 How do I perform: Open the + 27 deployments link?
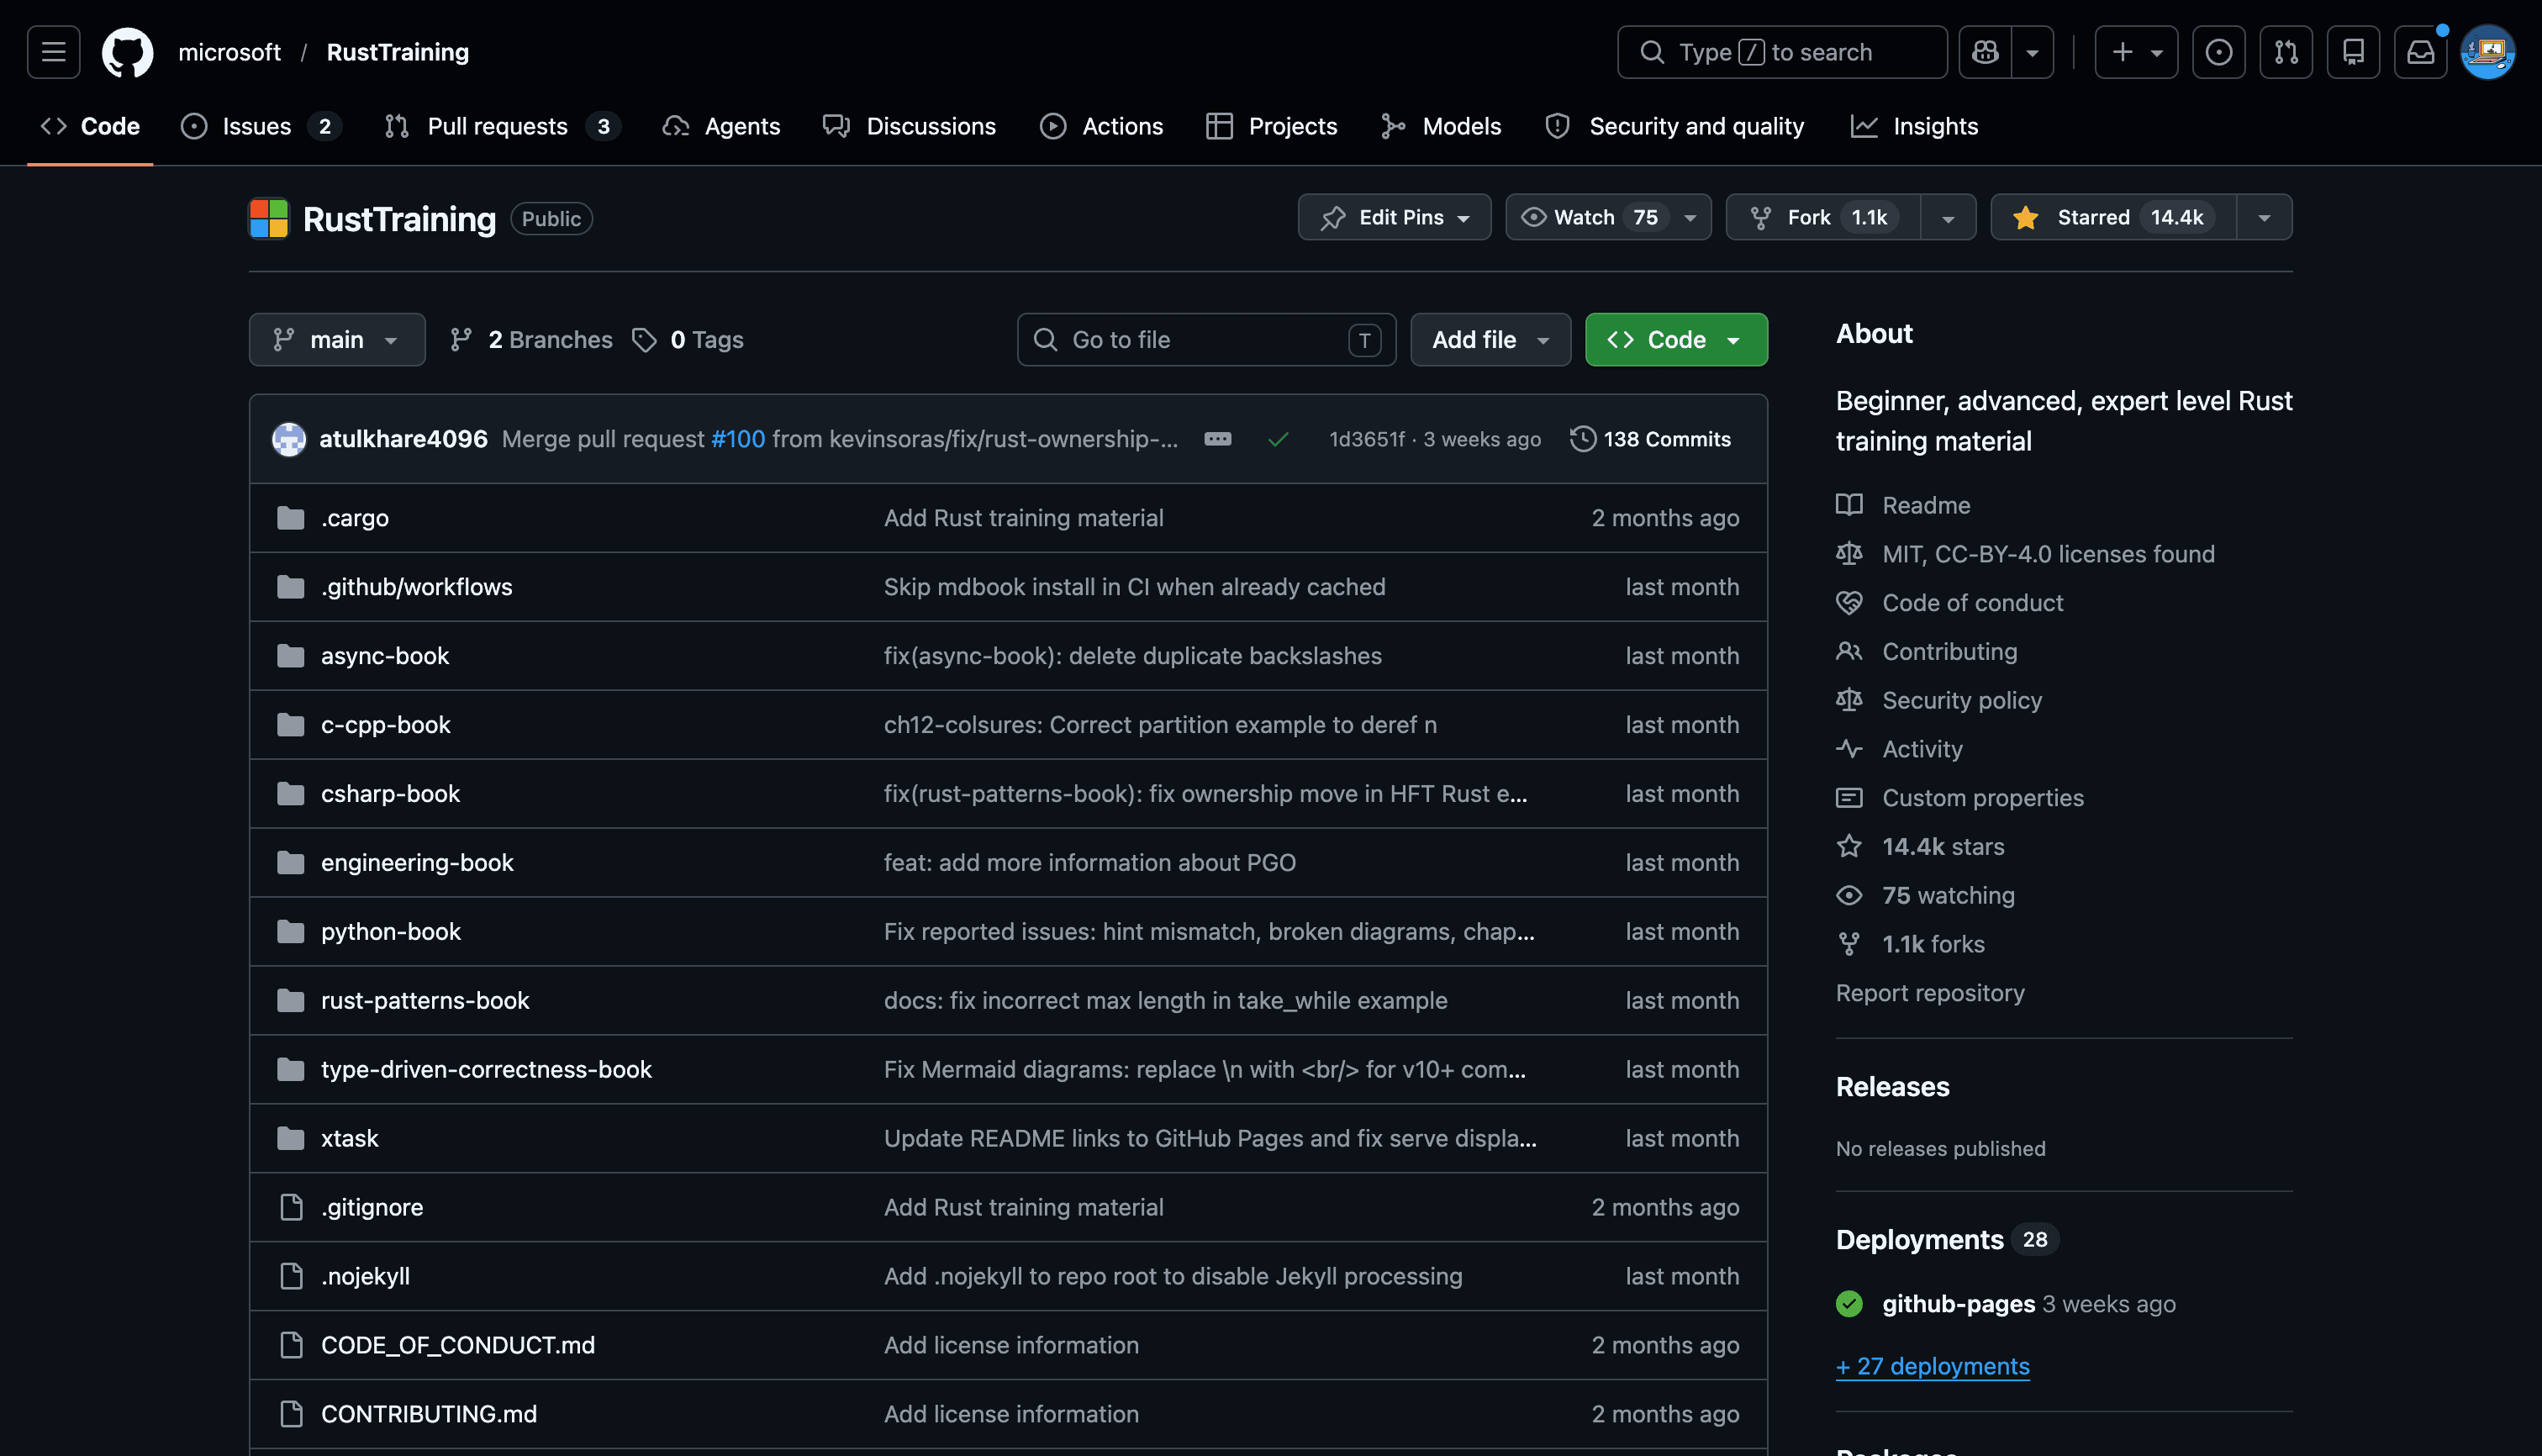click(1932, 1366)
